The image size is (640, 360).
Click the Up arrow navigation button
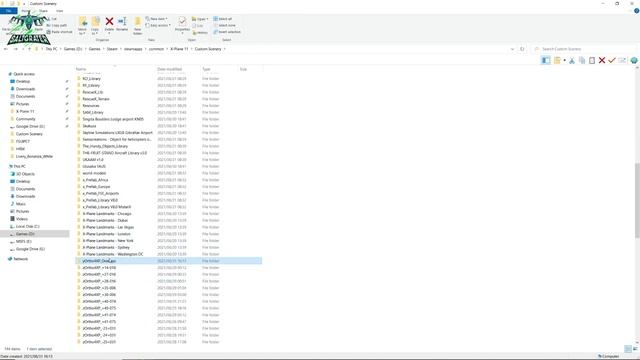(x=29, y=49)
